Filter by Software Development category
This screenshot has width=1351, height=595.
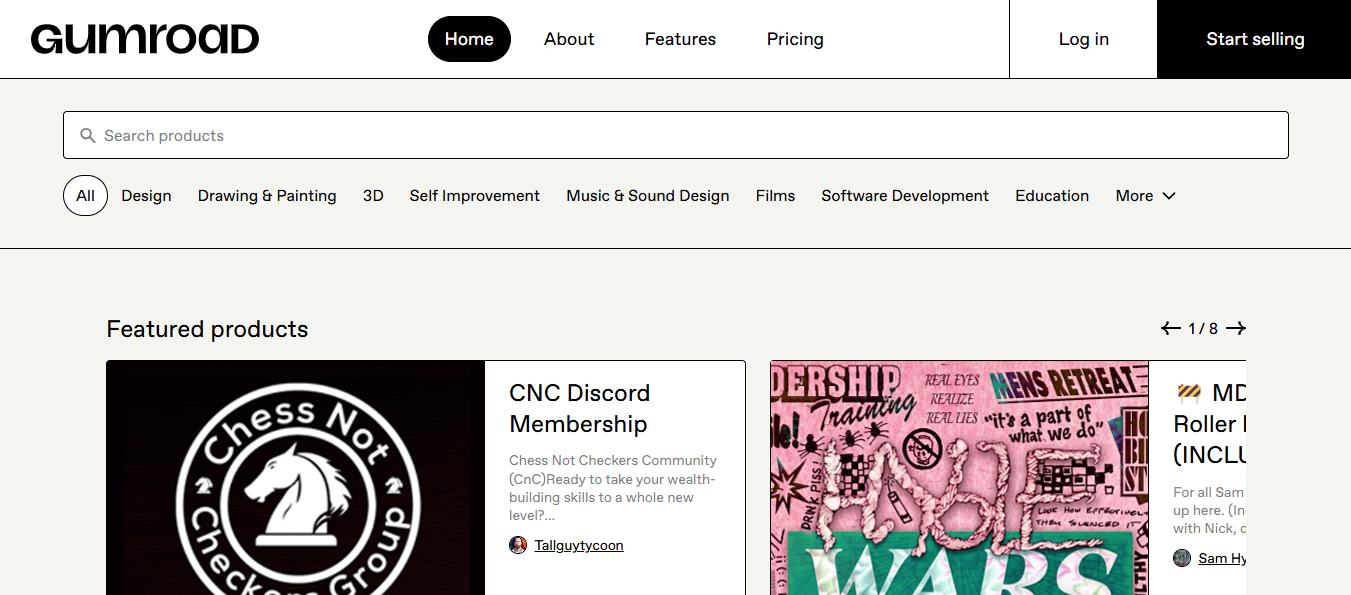(x=905, y=196)
